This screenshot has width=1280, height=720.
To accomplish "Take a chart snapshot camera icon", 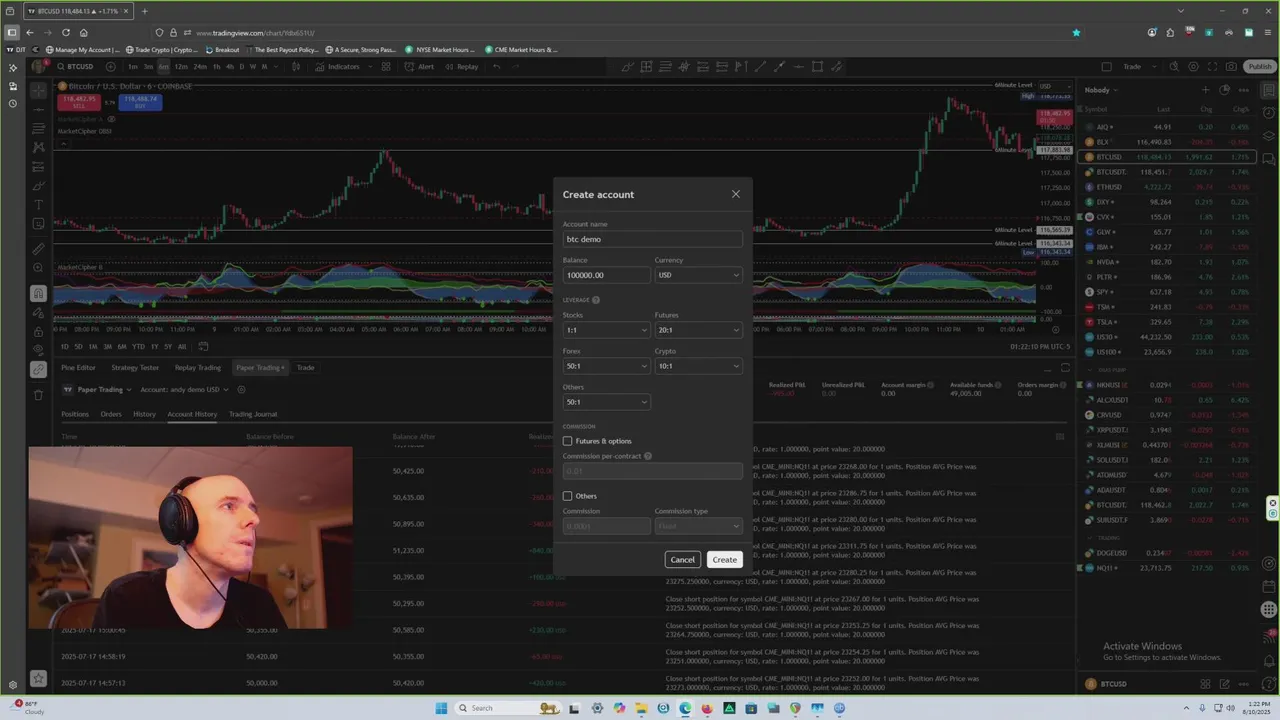I will click(1229, 67).
